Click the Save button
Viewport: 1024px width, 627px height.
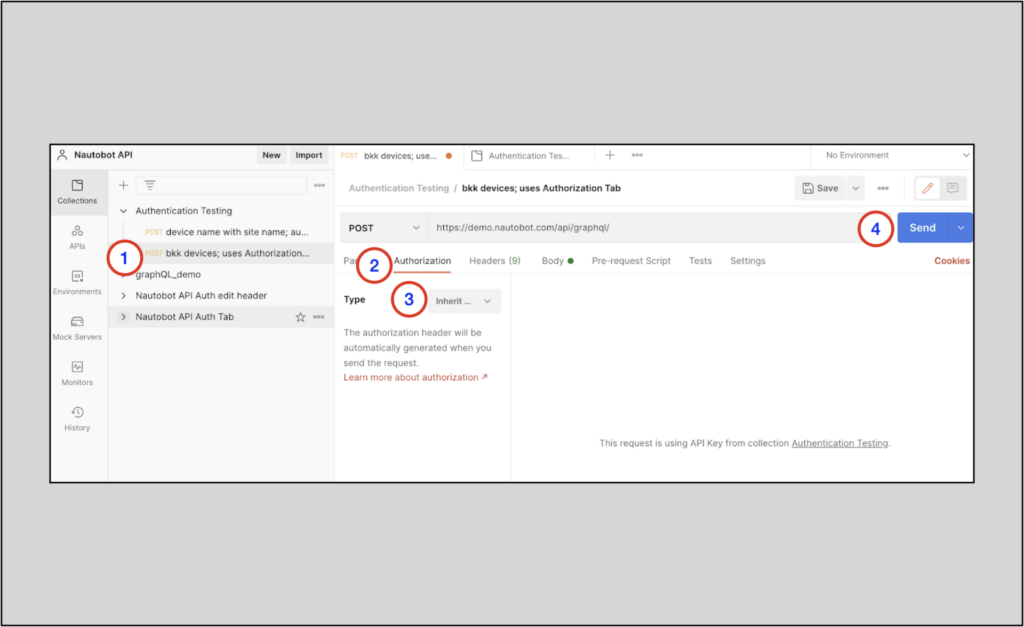[820, 188]
